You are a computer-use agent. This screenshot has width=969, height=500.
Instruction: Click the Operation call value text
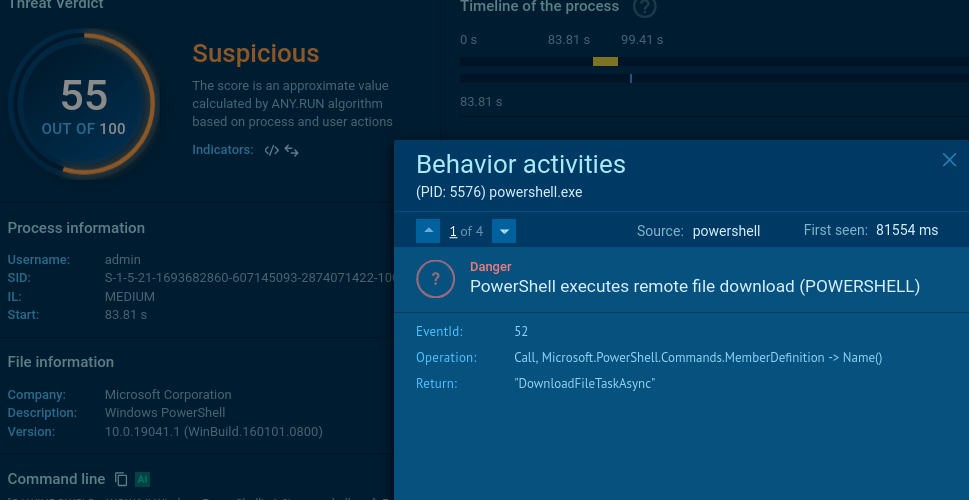point(698,357)
